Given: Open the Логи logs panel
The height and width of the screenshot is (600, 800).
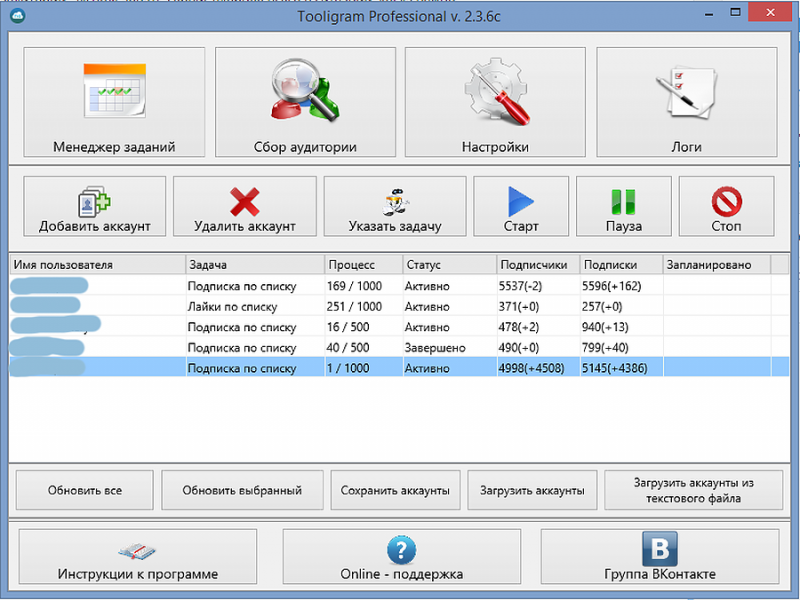Looking at the screenshot, I should click(686, 102).
